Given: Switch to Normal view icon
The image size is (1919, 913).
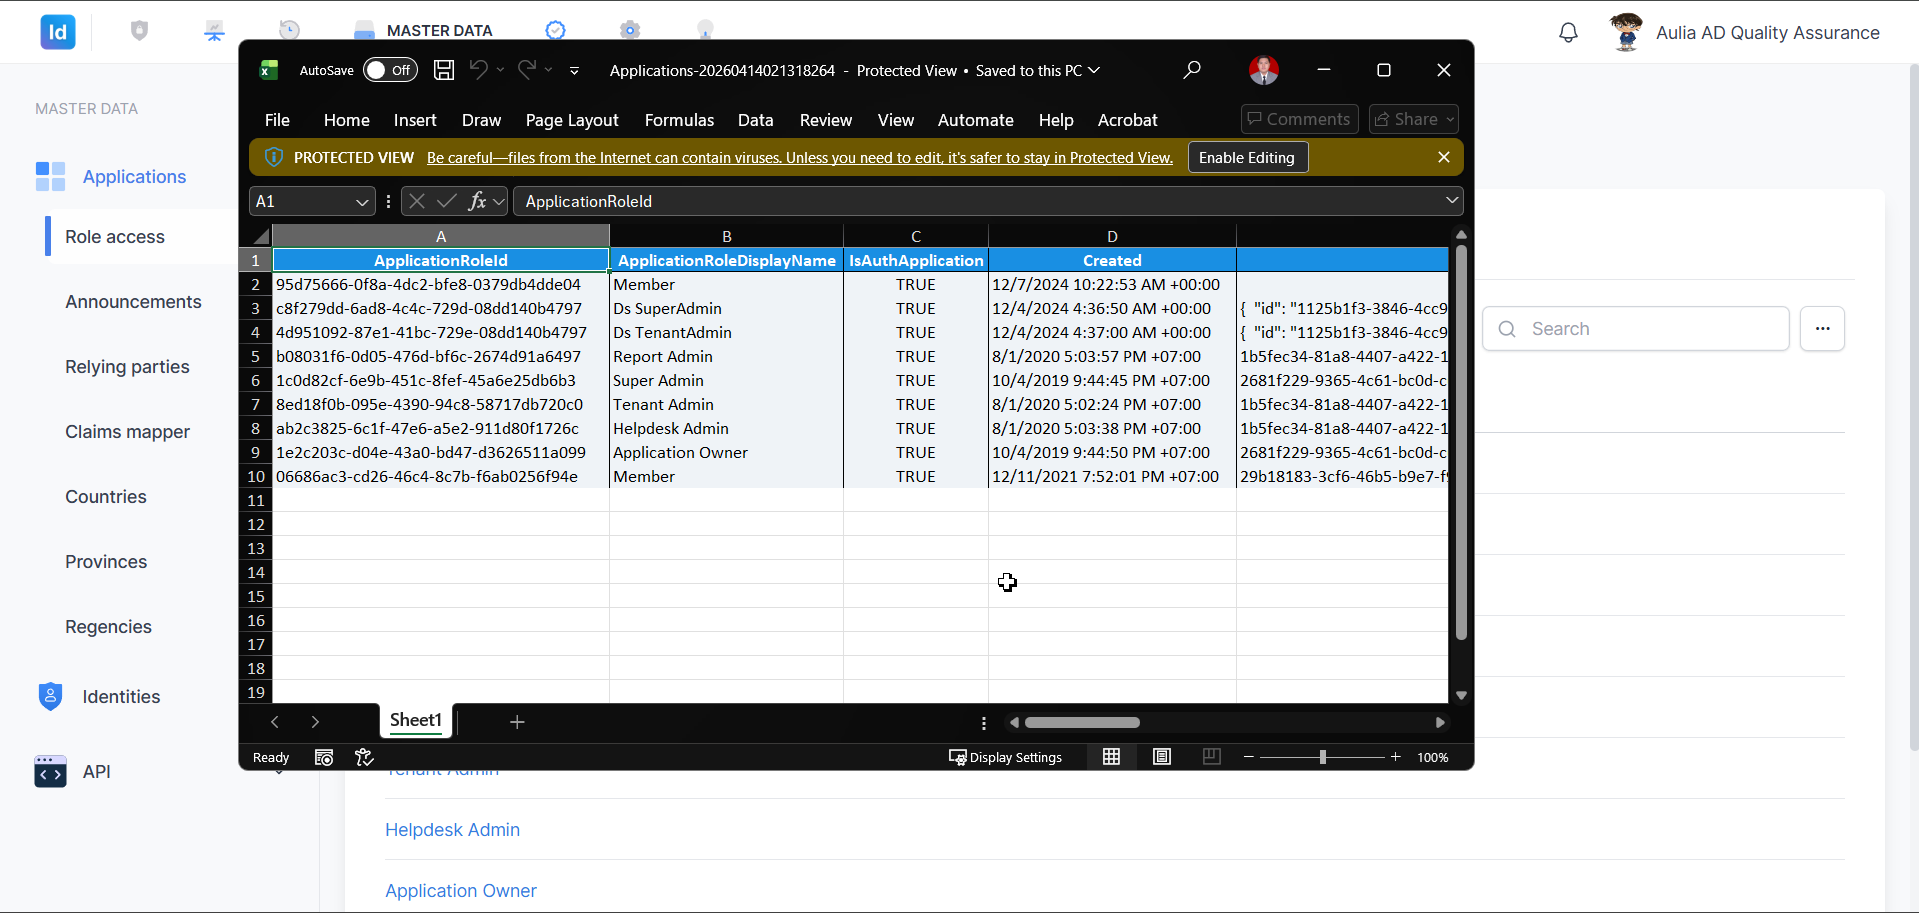Looking at the screenshot, I should [1111, 757].
